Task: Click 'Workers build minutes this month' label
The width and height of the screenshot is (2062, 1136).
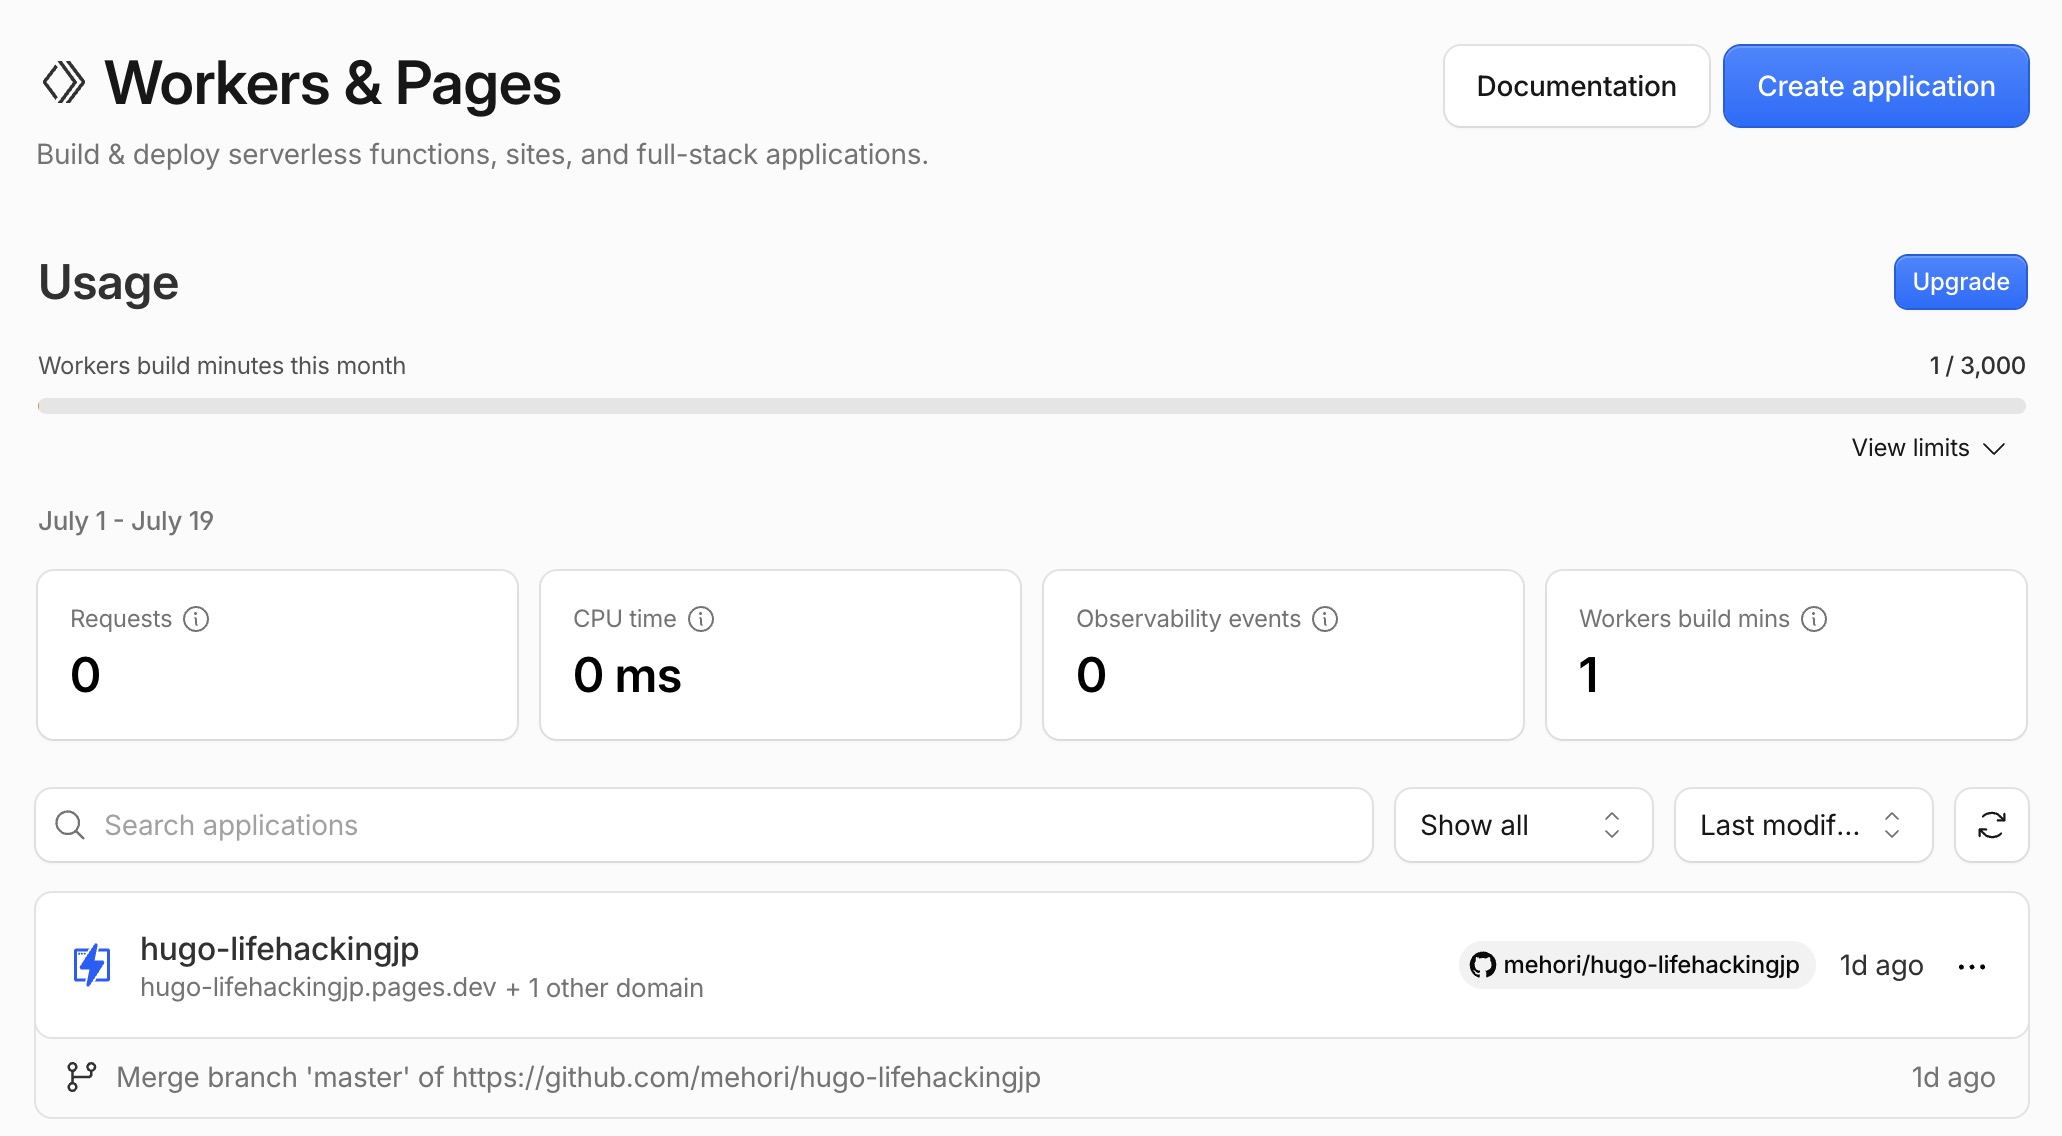Action: click(x=222, y=366)
